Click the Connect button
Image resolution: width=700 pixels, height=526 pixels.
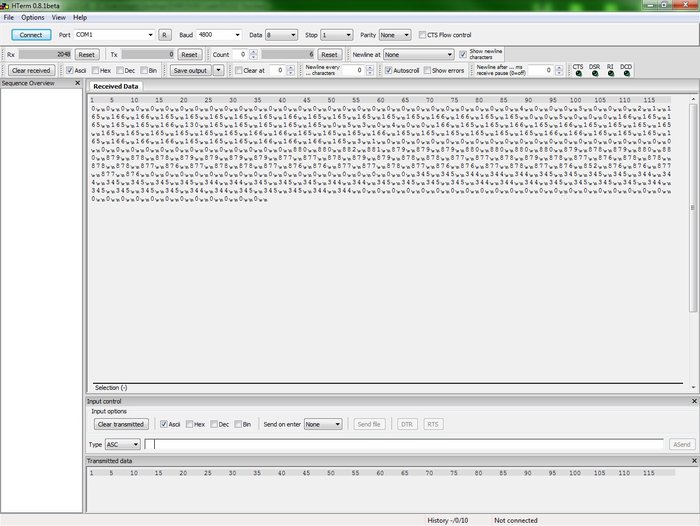[31, 35]
